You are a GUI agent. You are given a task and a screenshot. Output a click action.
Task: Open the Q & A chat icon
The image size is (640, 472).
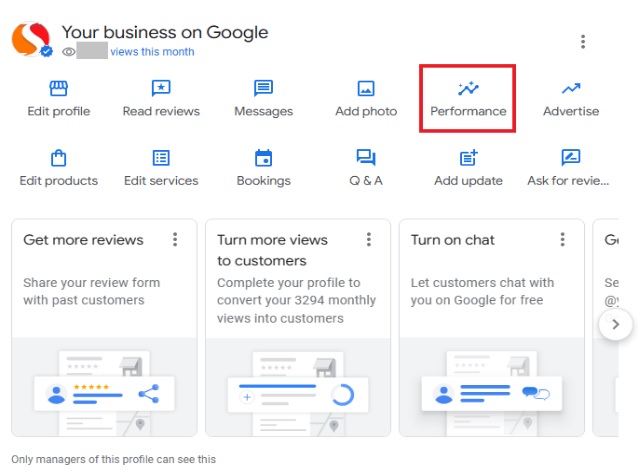pos(366,158)
